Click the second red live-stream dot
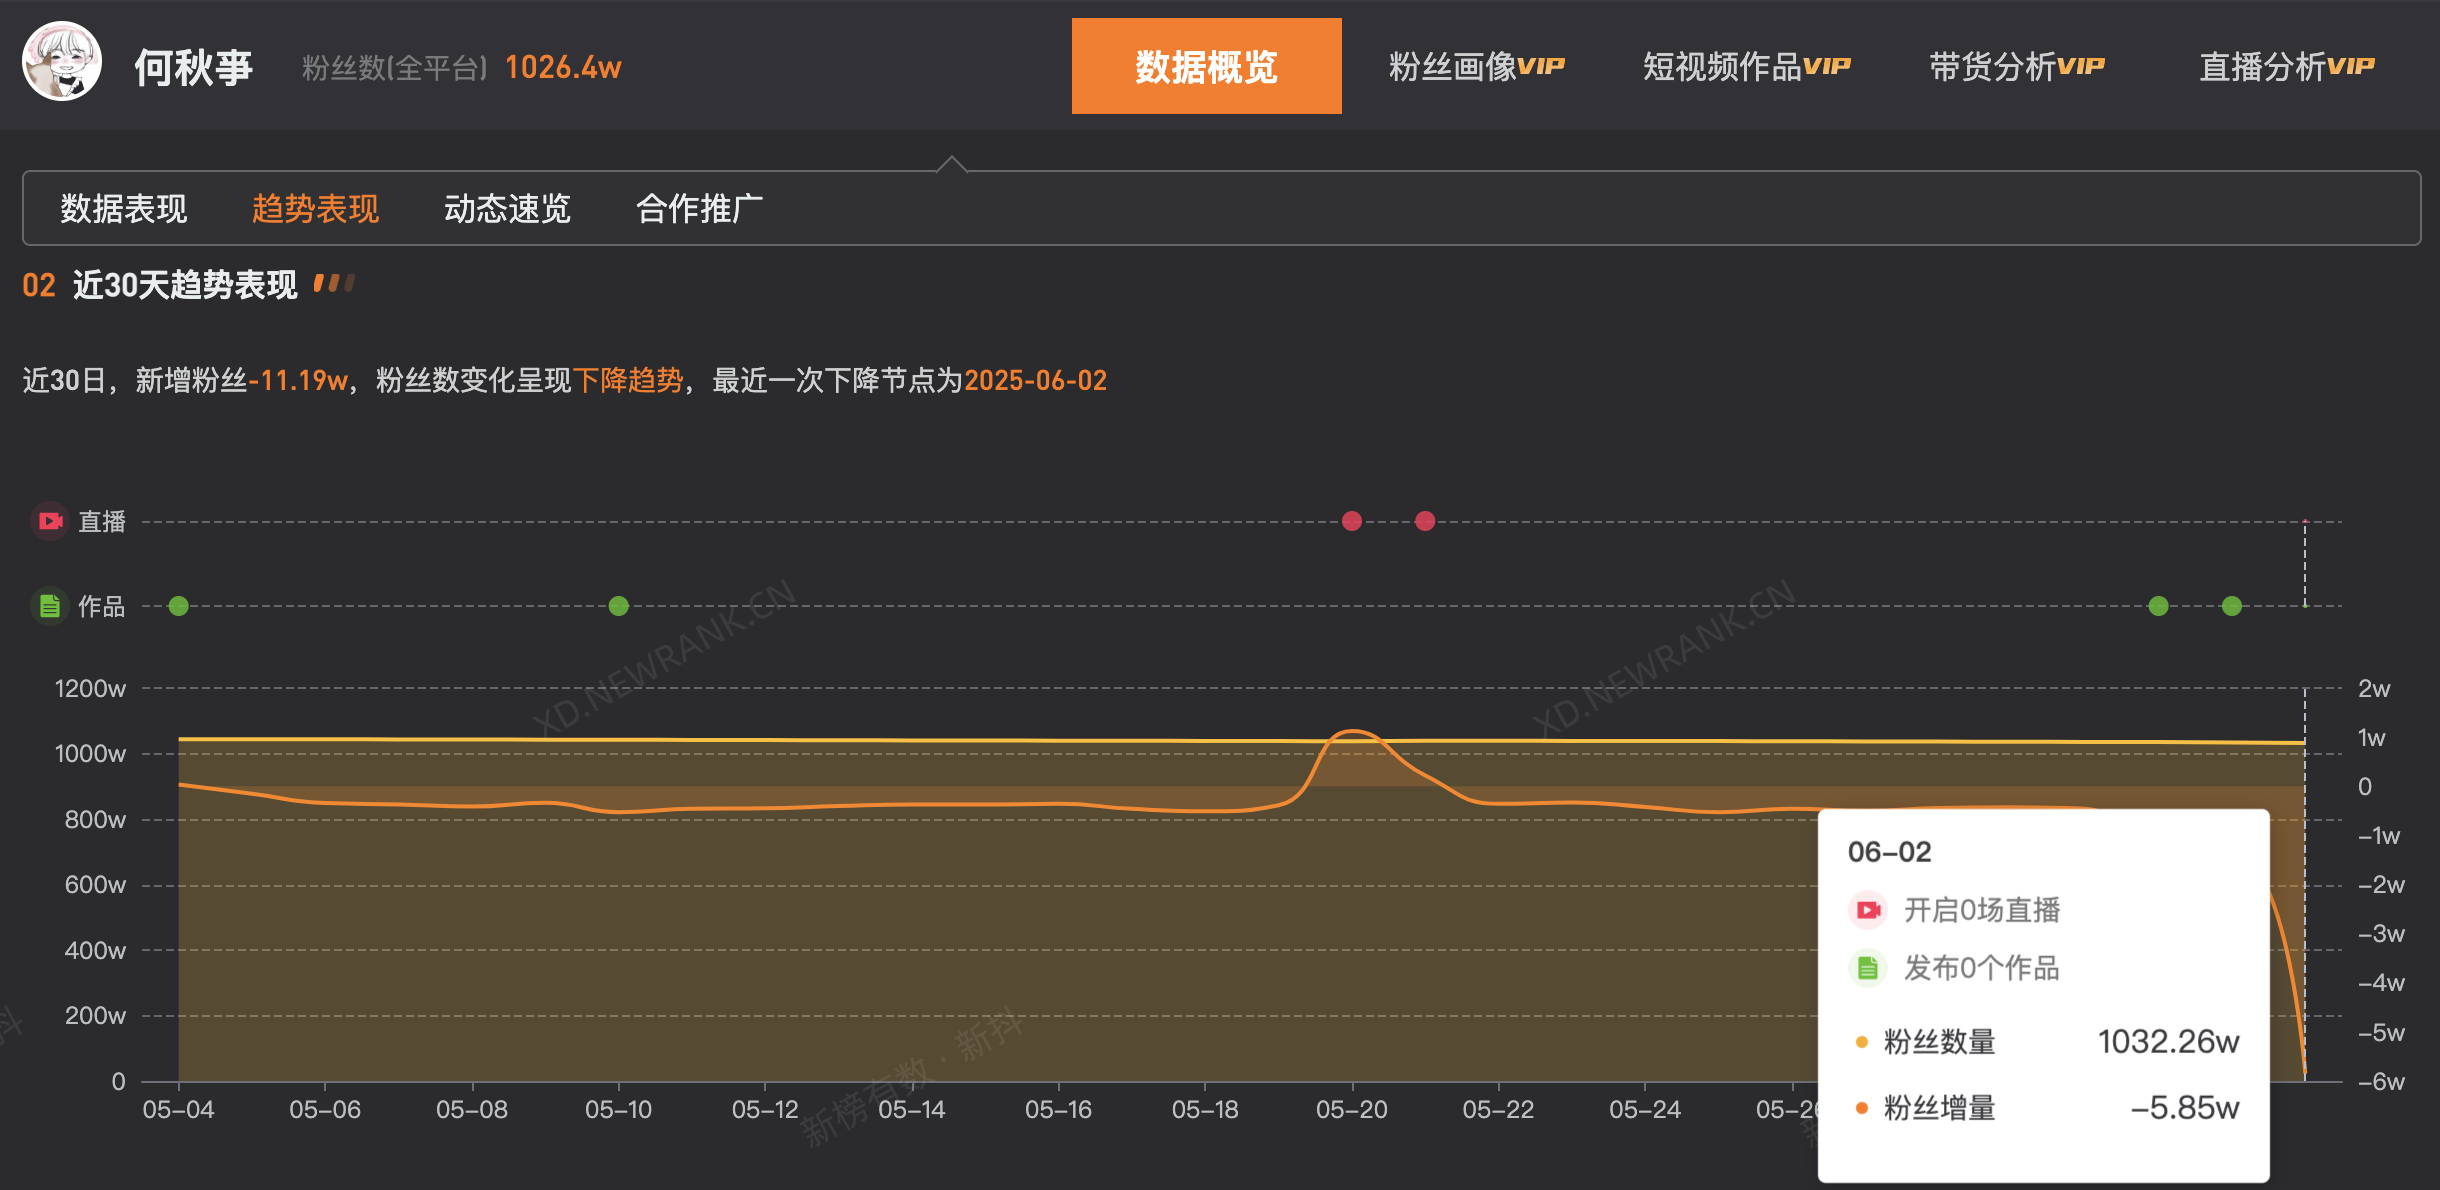 [x=1425, y=521]
